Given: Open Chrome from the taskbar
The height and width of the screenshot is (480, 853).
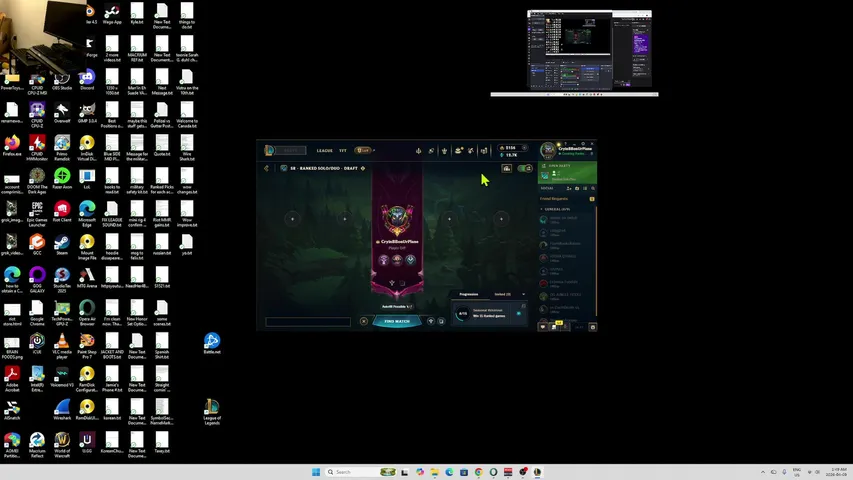Looking at the screenshot, I should pos(479,472).
